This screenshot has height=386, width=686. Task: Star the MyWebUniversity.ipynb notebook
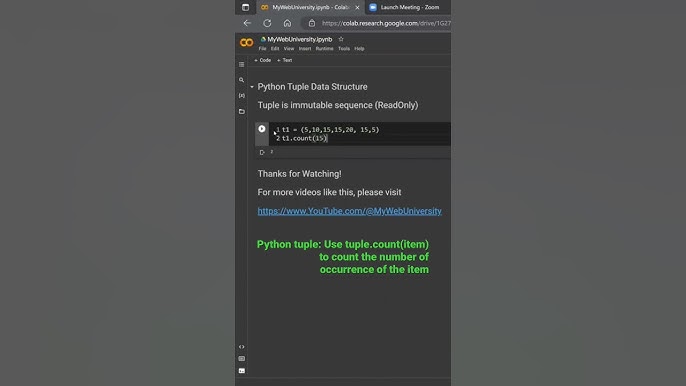coord(341,39)
